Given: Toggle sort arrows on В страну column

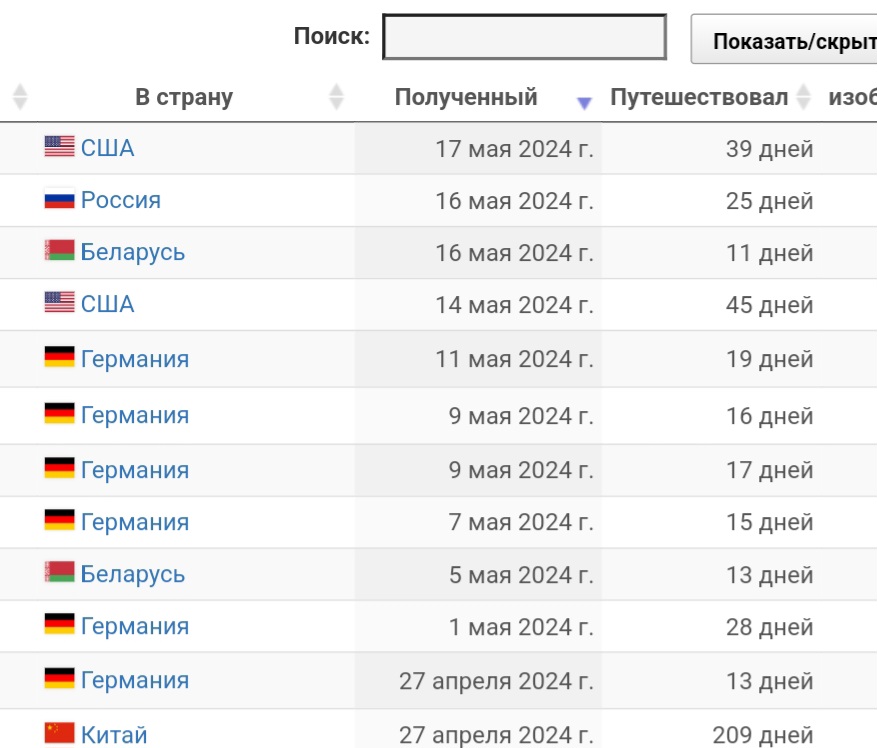Looking at the screenshot, I should [x=336, y=97].
